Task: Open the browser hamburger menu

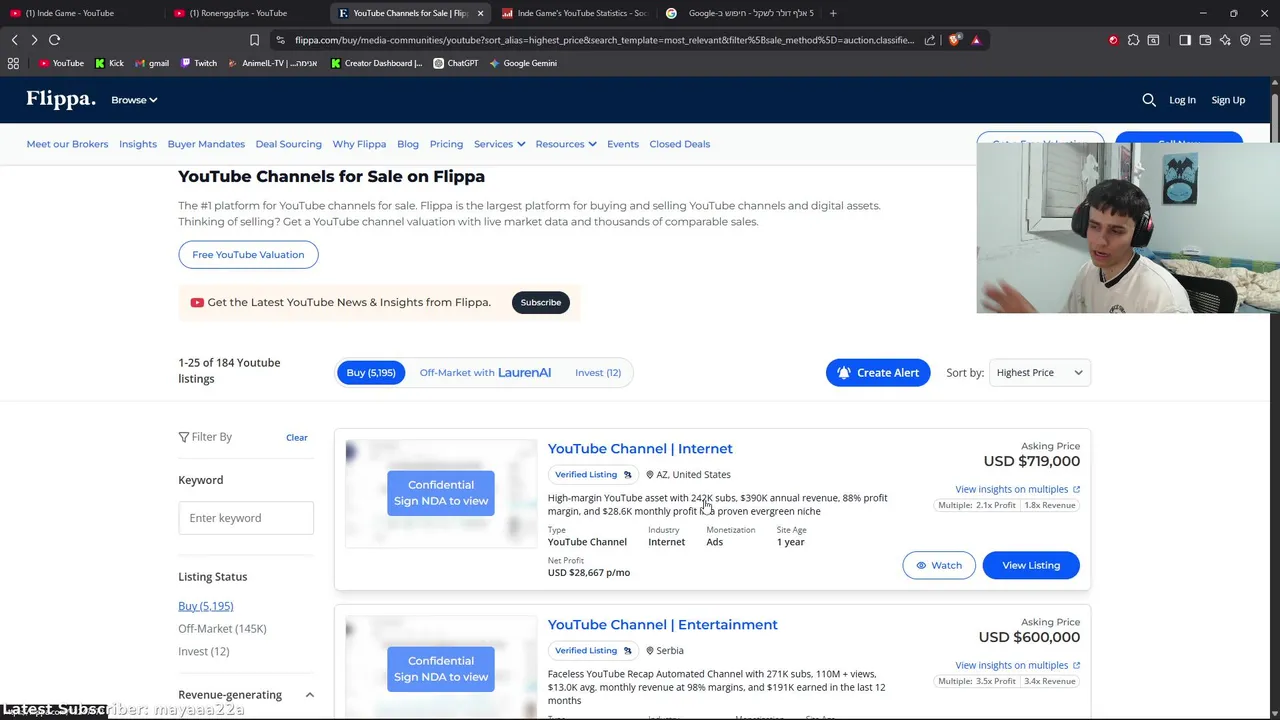Action: 1265,40
